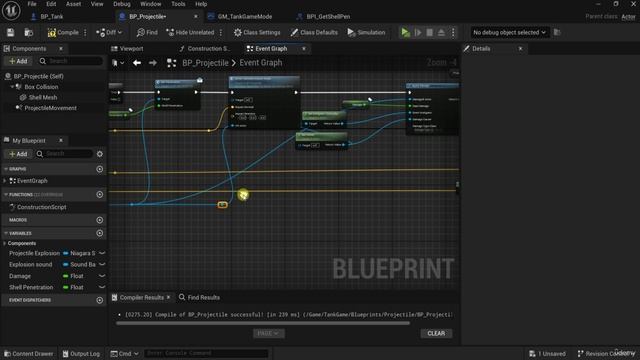640x360 pixels.
Task: Click the Components search field
Action: [70, 61]
